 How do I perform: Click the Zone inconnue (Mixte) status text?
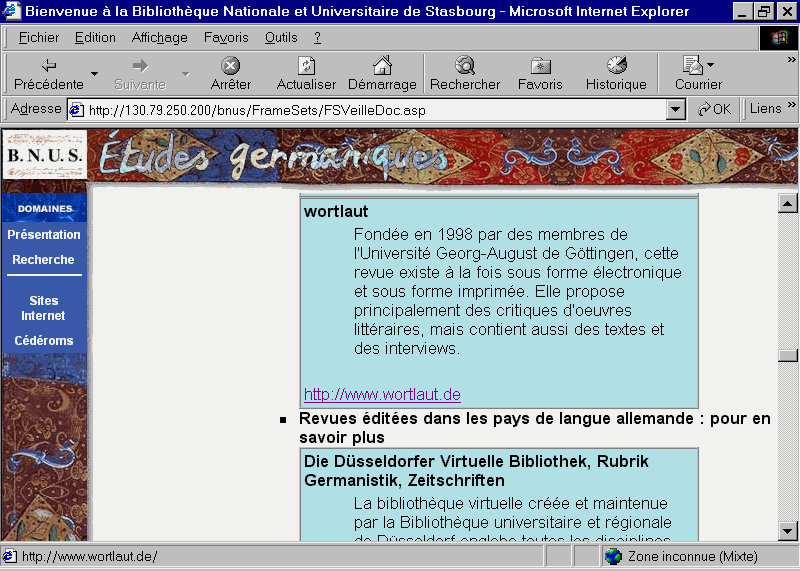pyautogui.click(x=693, y=556)
